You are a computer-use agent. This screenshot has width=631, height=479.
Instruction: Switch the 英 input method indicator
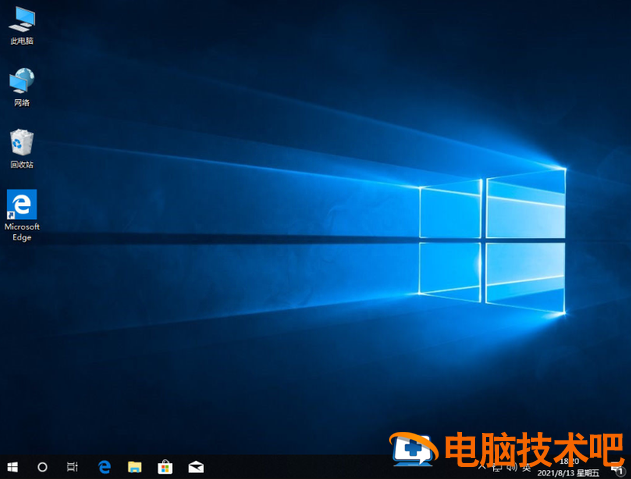tap(526, 468)
